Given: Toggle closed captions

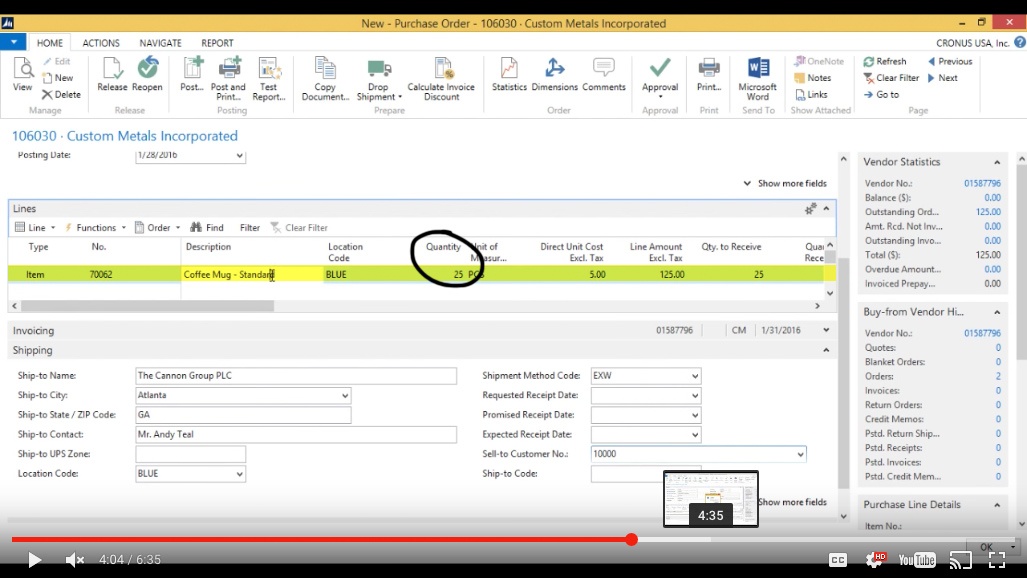Looking at the screenshot, I should click(838, 560).
